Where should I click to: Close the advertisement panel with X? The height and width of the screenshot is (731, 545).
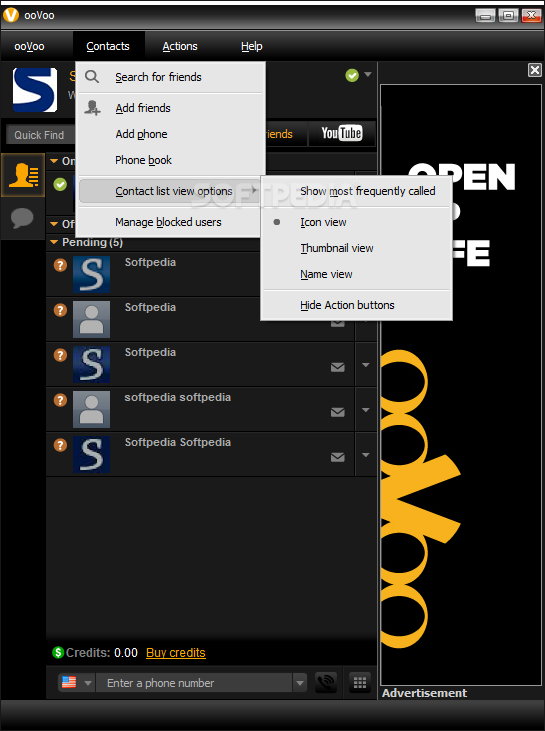535,70
